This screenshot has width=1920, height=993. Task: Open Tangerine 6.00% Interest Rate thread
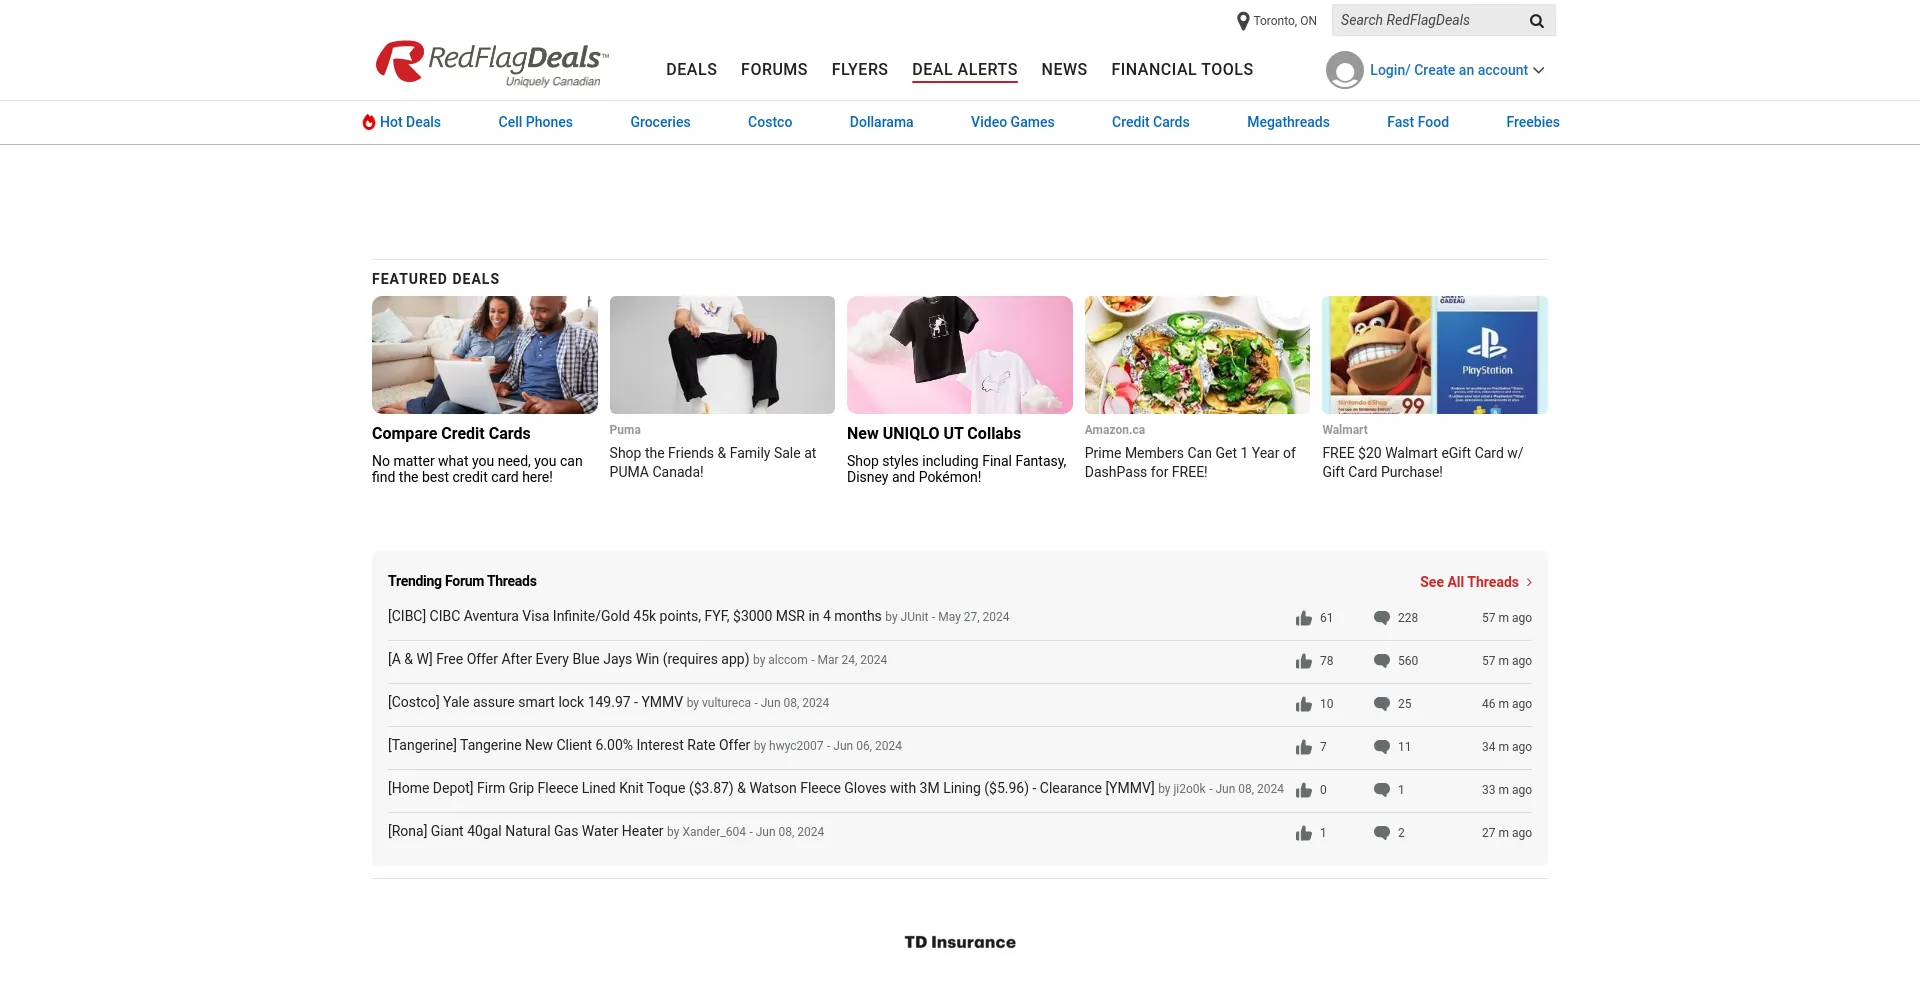569,745
